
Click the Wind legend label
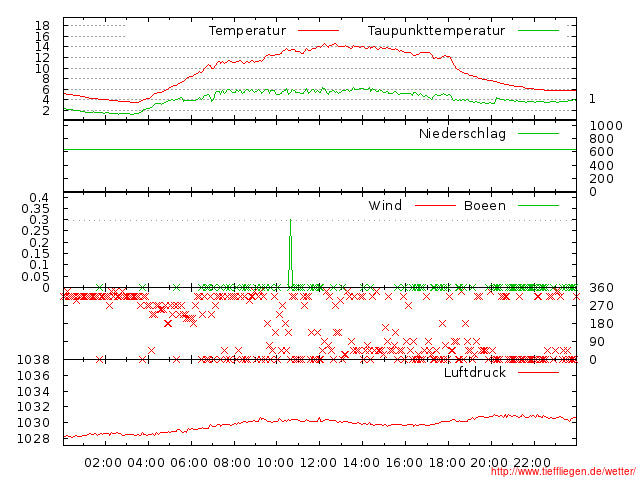pos(385,206)
